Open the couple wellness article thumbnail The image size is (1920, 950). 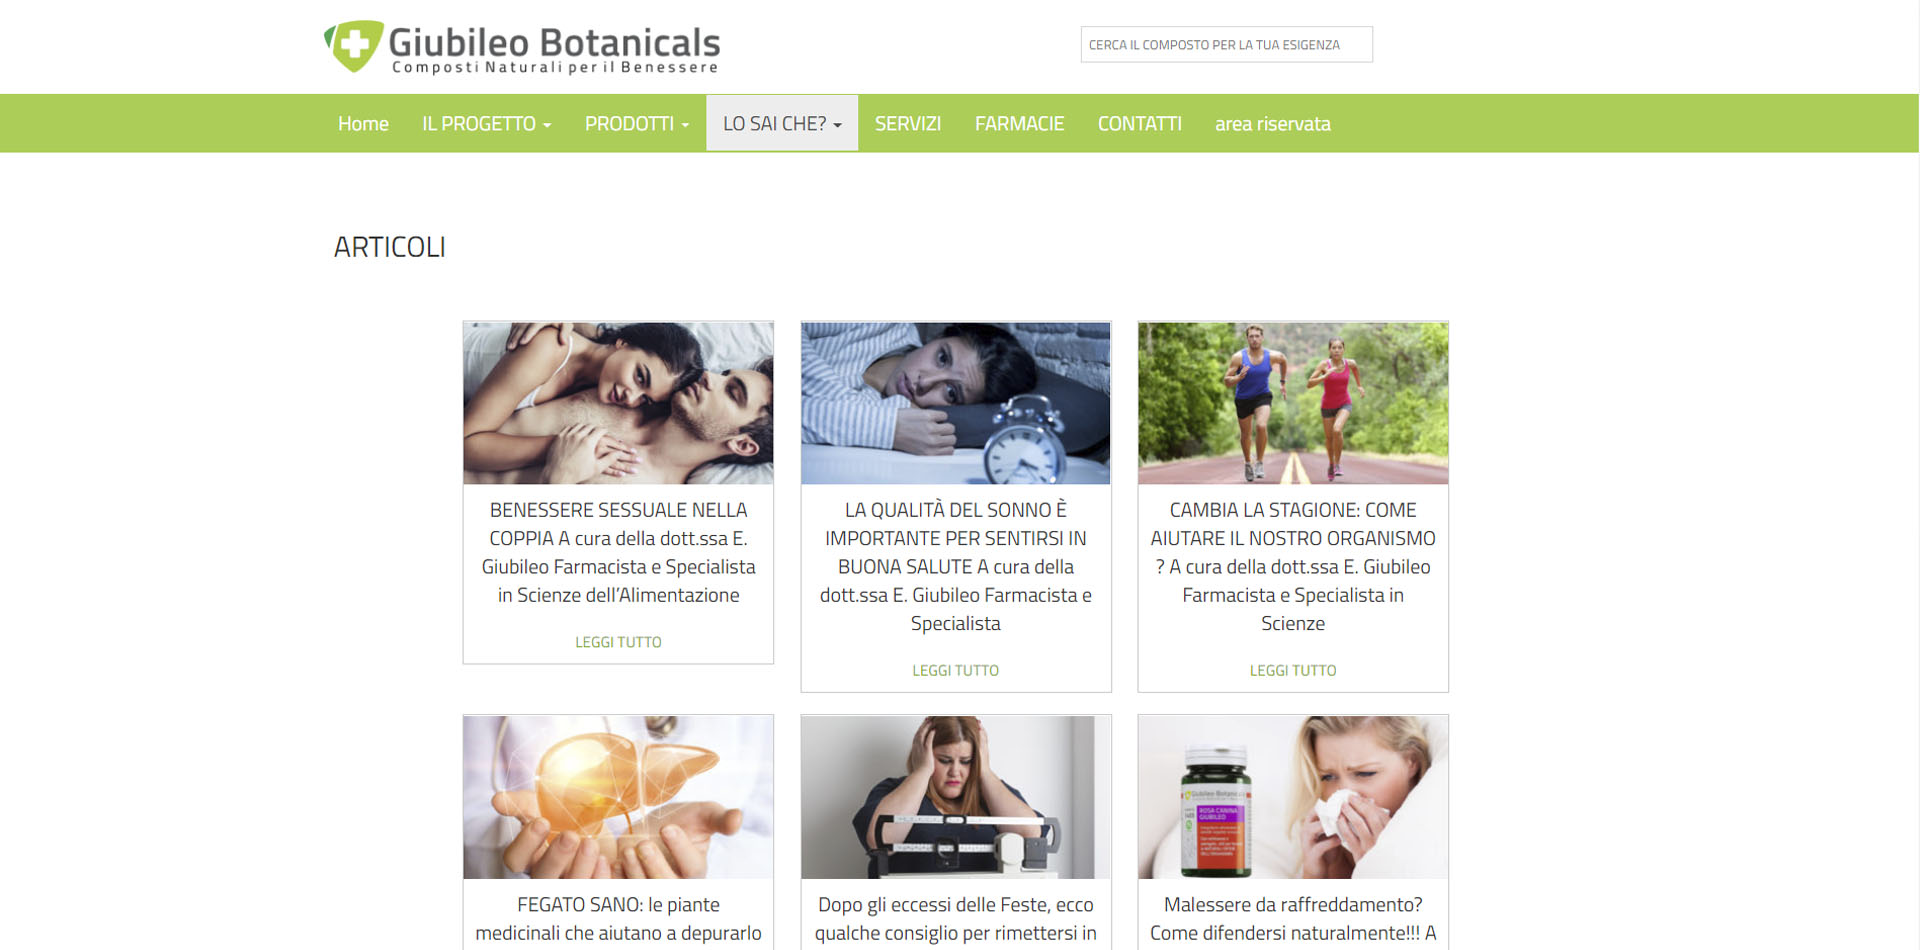pyautogui.click(x=618, y=403)
